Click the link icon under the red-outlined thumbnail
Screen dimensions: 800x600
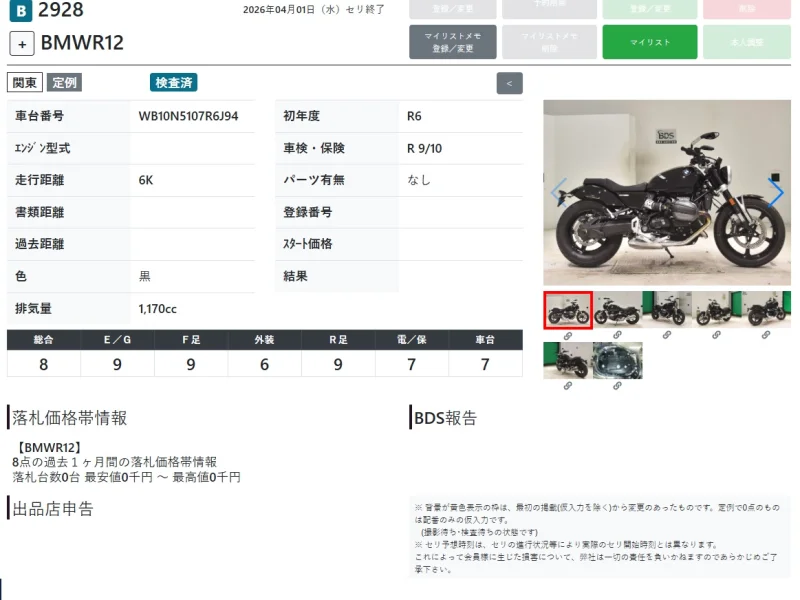click(x=568, y=336)
